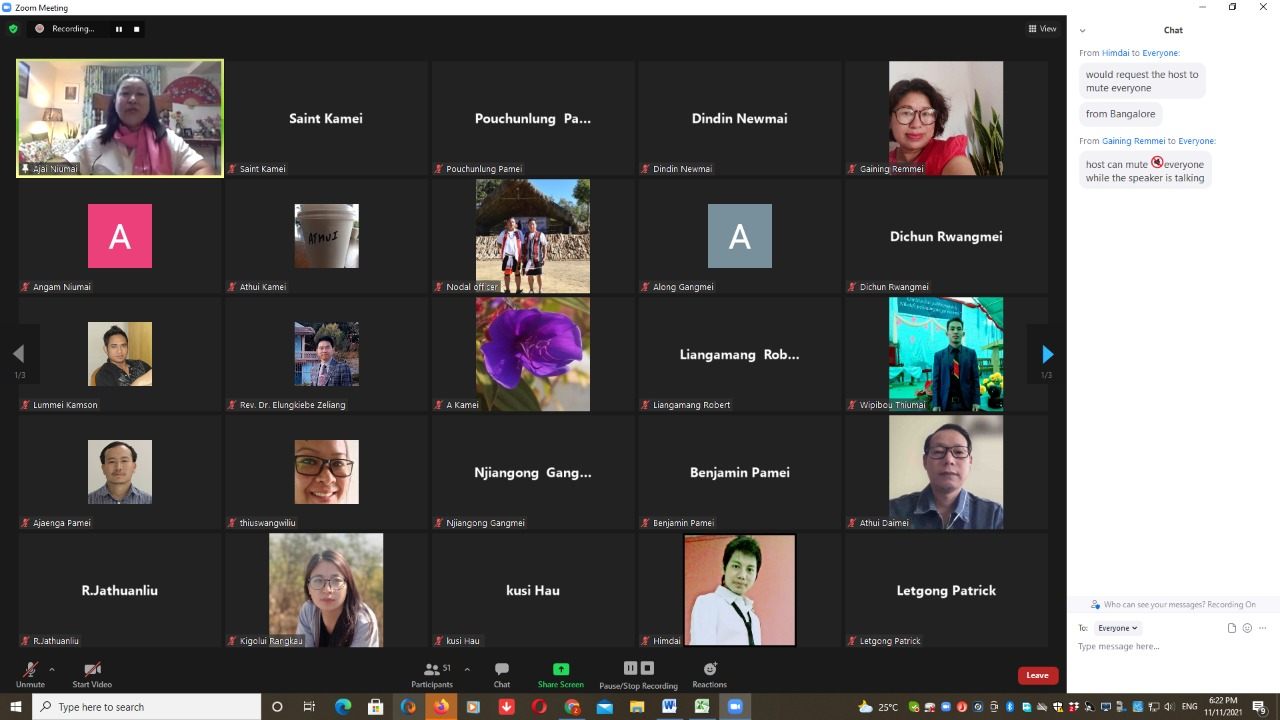
Task: Click the green encryption shield icon
Action: [13, 29]
